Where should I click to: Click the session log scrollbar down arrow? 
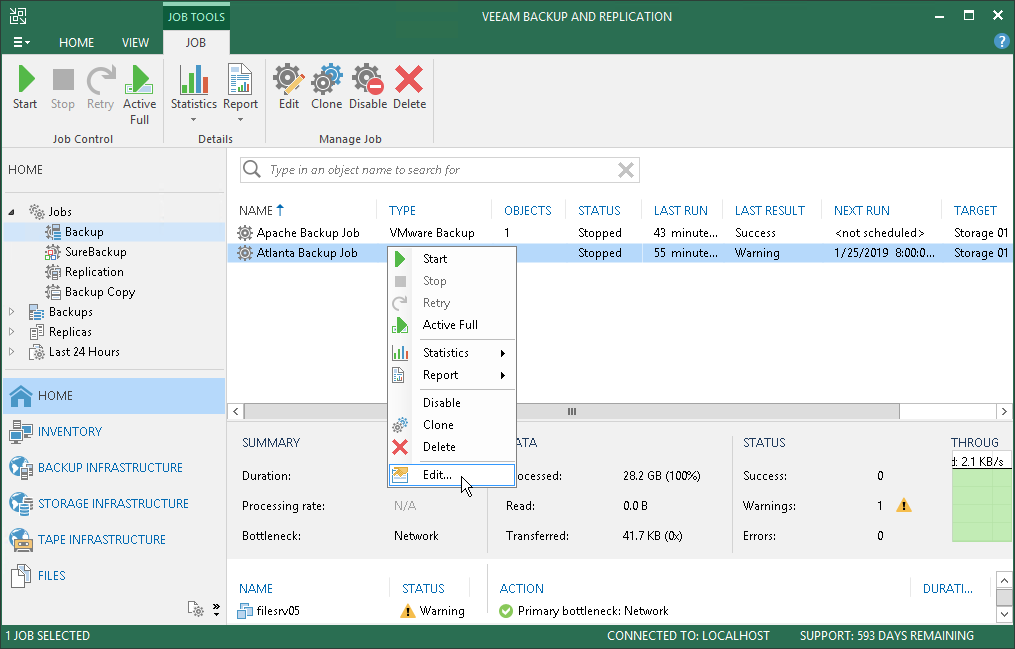click(x=1004, y=614)
